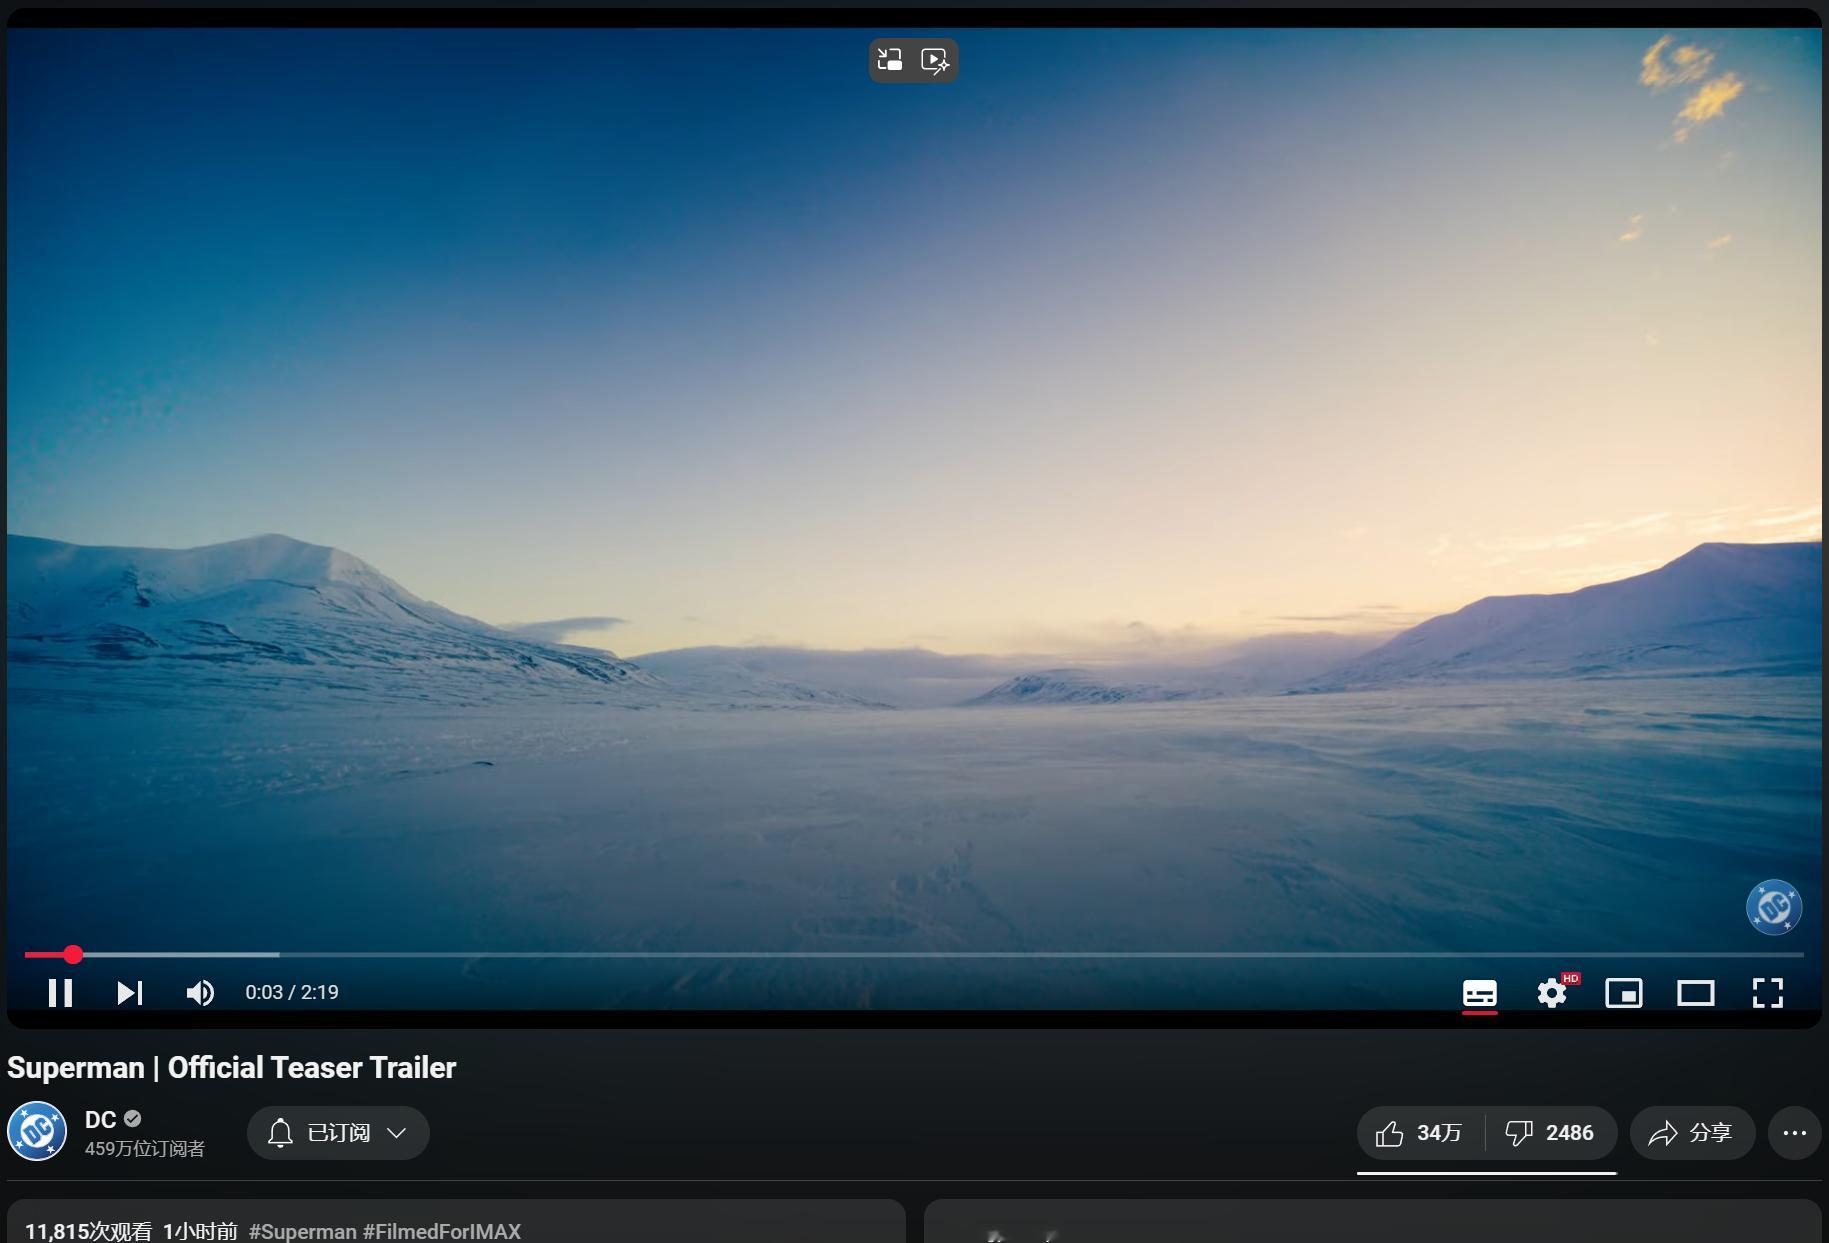The image size is (1829, 1243).
Task: Switch to miniplayer mode
Action: [1624, 993]
